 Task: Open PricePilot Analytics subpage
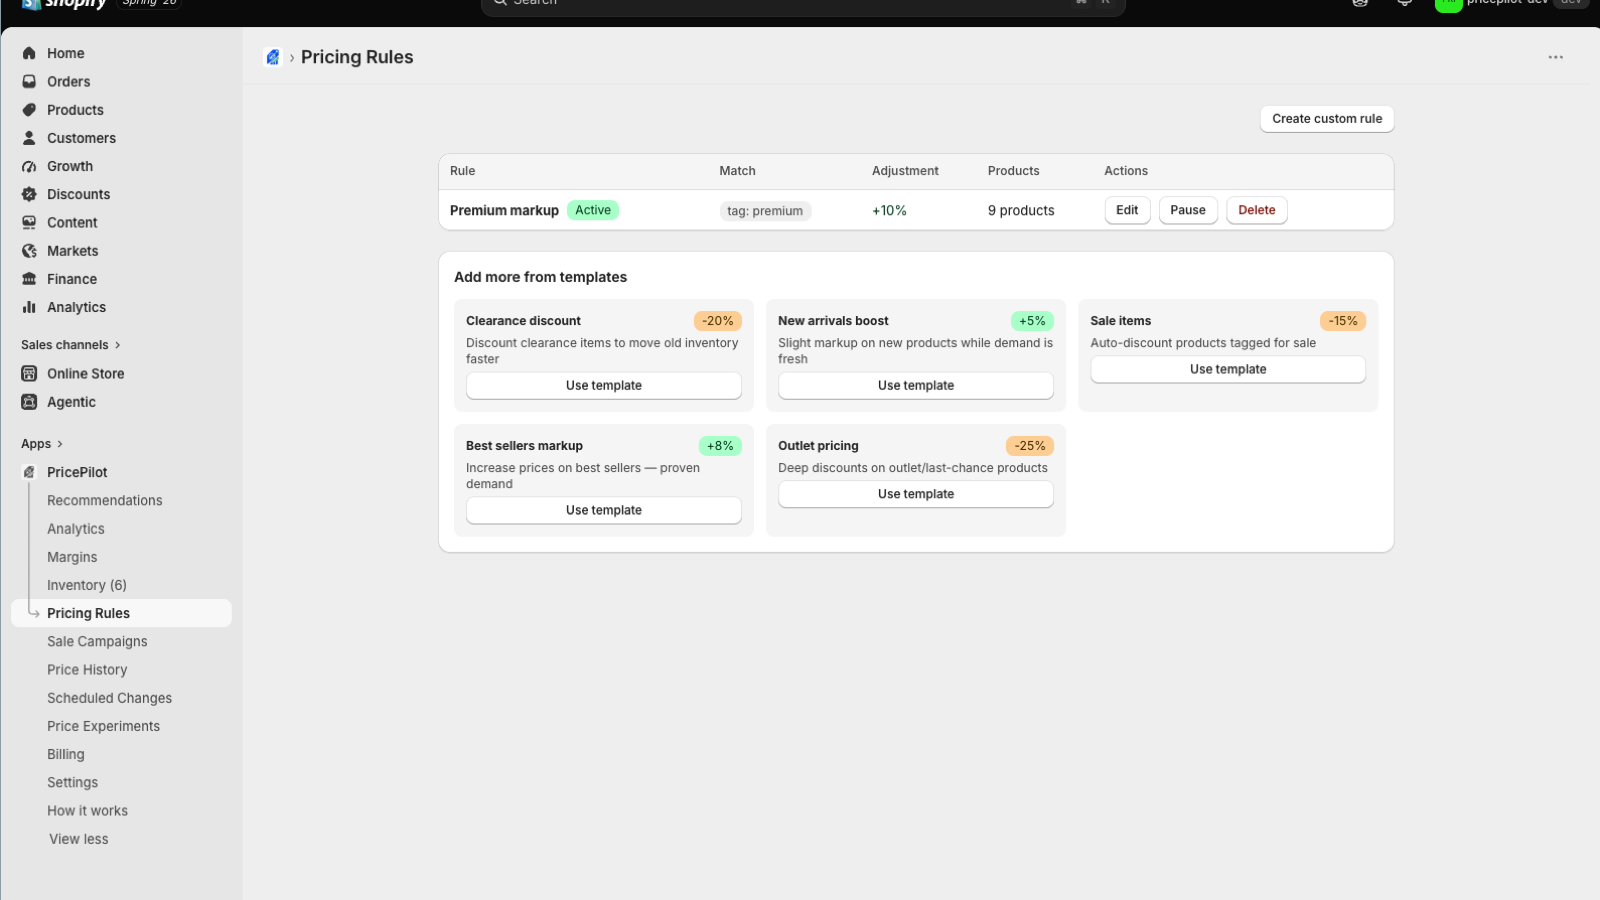tap(76, 529)
